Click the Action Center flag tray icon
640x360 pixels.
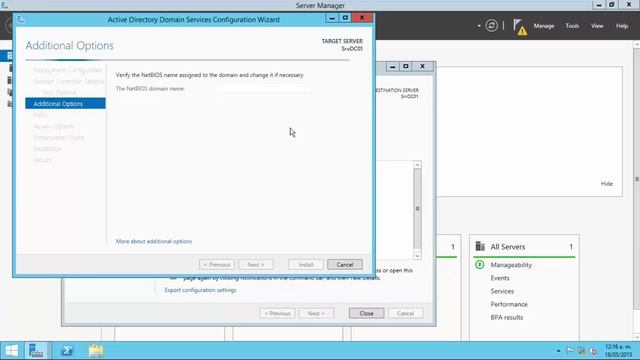pyautogui.click(x=570, y=351)
